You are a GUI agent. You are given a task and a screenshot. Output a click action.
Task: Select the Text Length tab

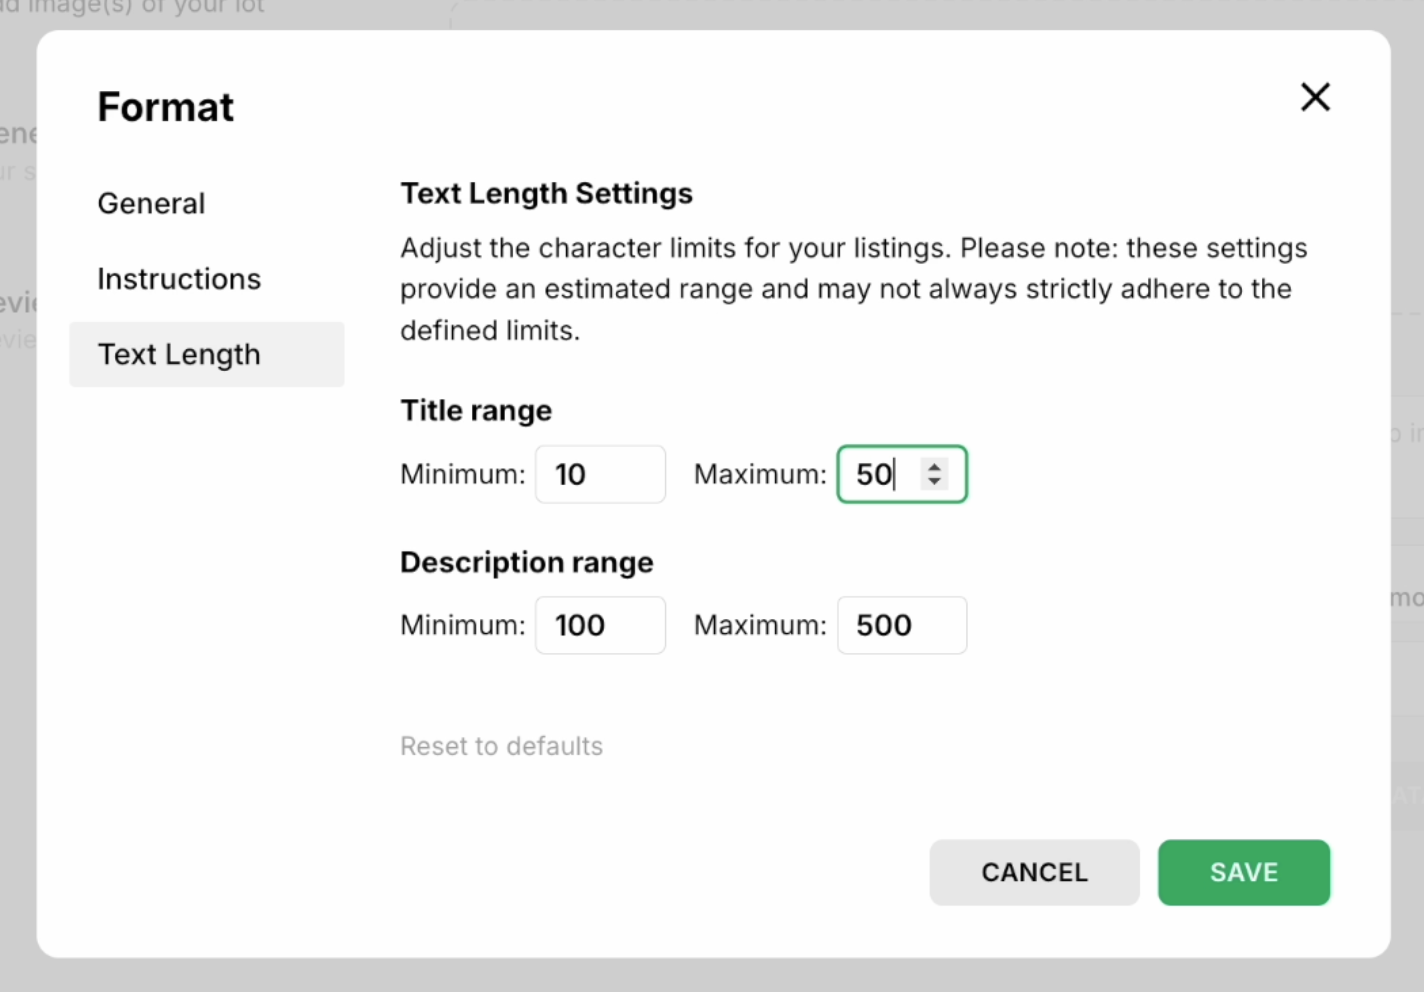pos(207,354)
